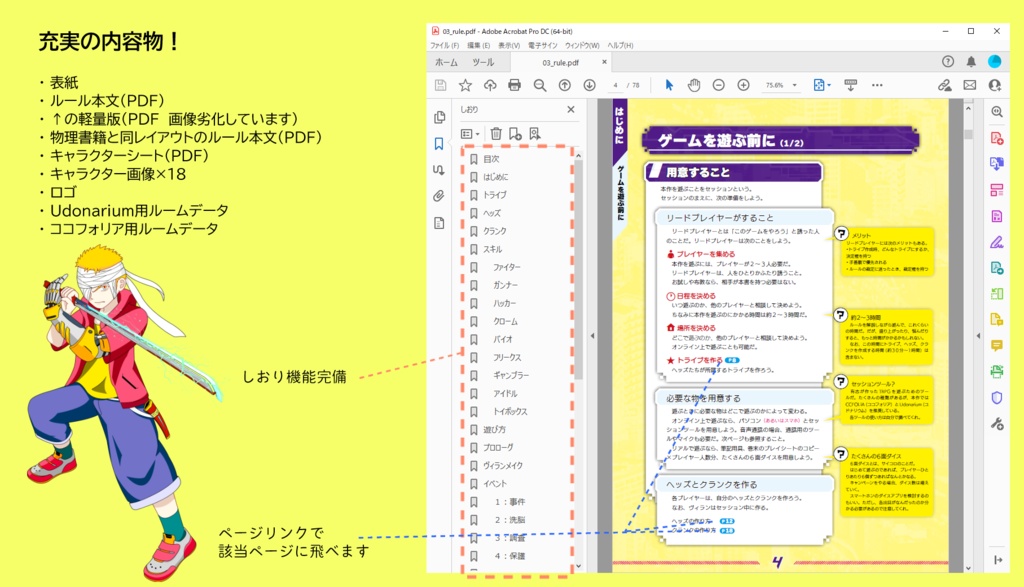Screen dimensions: 1024x587
Task: Open the 編集(E) menu
Action: coord(479,45)
